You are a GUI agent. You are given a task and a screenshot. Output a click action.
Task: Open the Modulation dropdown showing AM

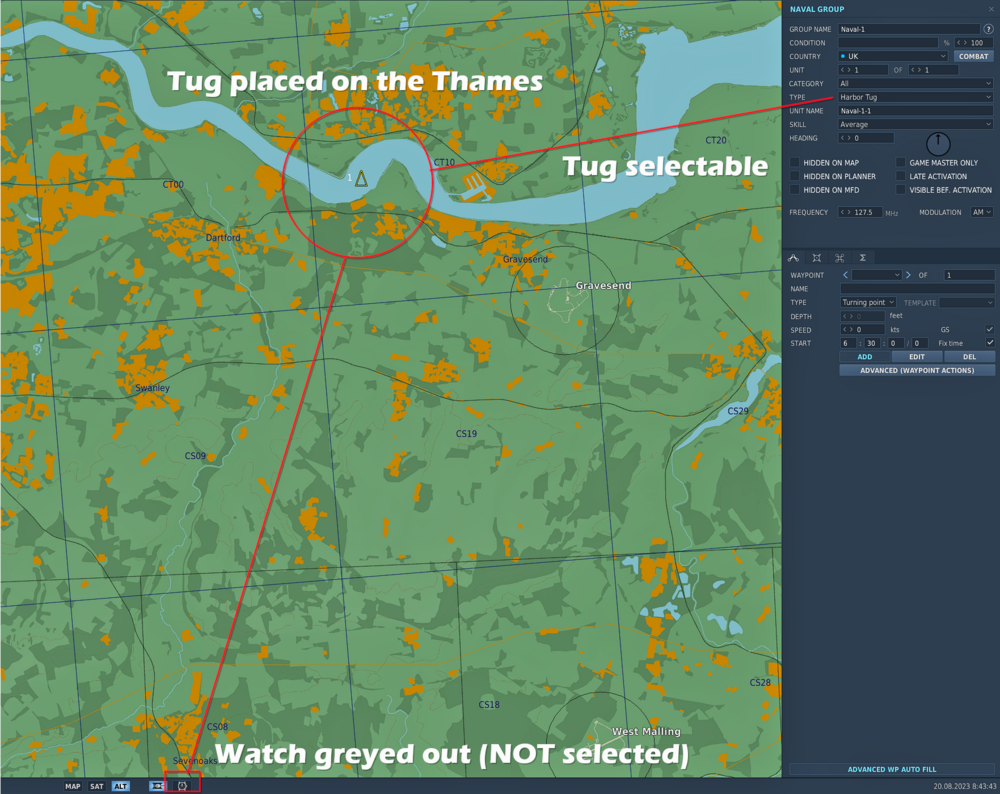click(x=981, y=212)
